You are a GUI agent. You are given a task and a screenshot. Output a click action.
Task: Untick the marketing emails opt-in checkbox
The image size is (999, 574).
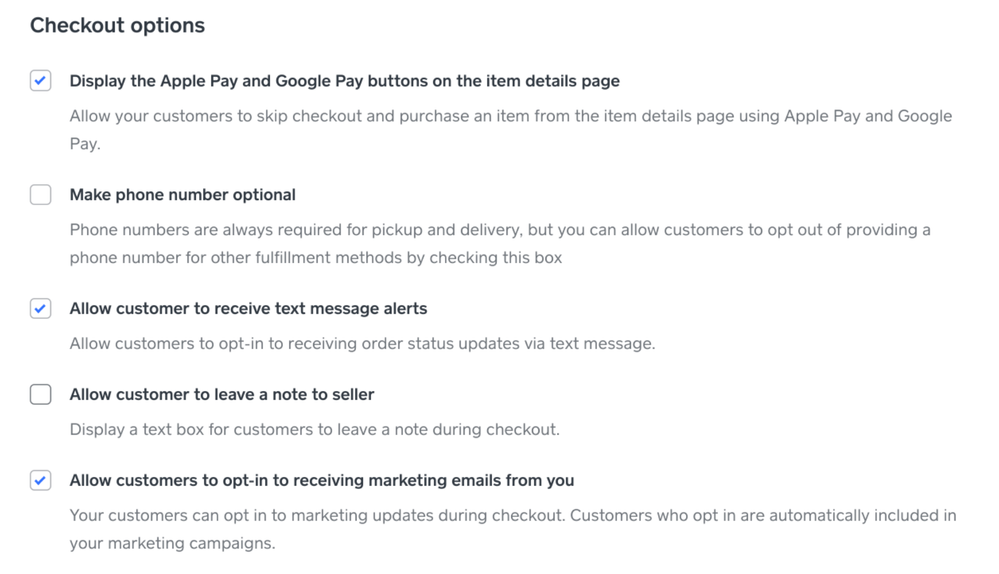pyautogui.click(x=40, y=481)
